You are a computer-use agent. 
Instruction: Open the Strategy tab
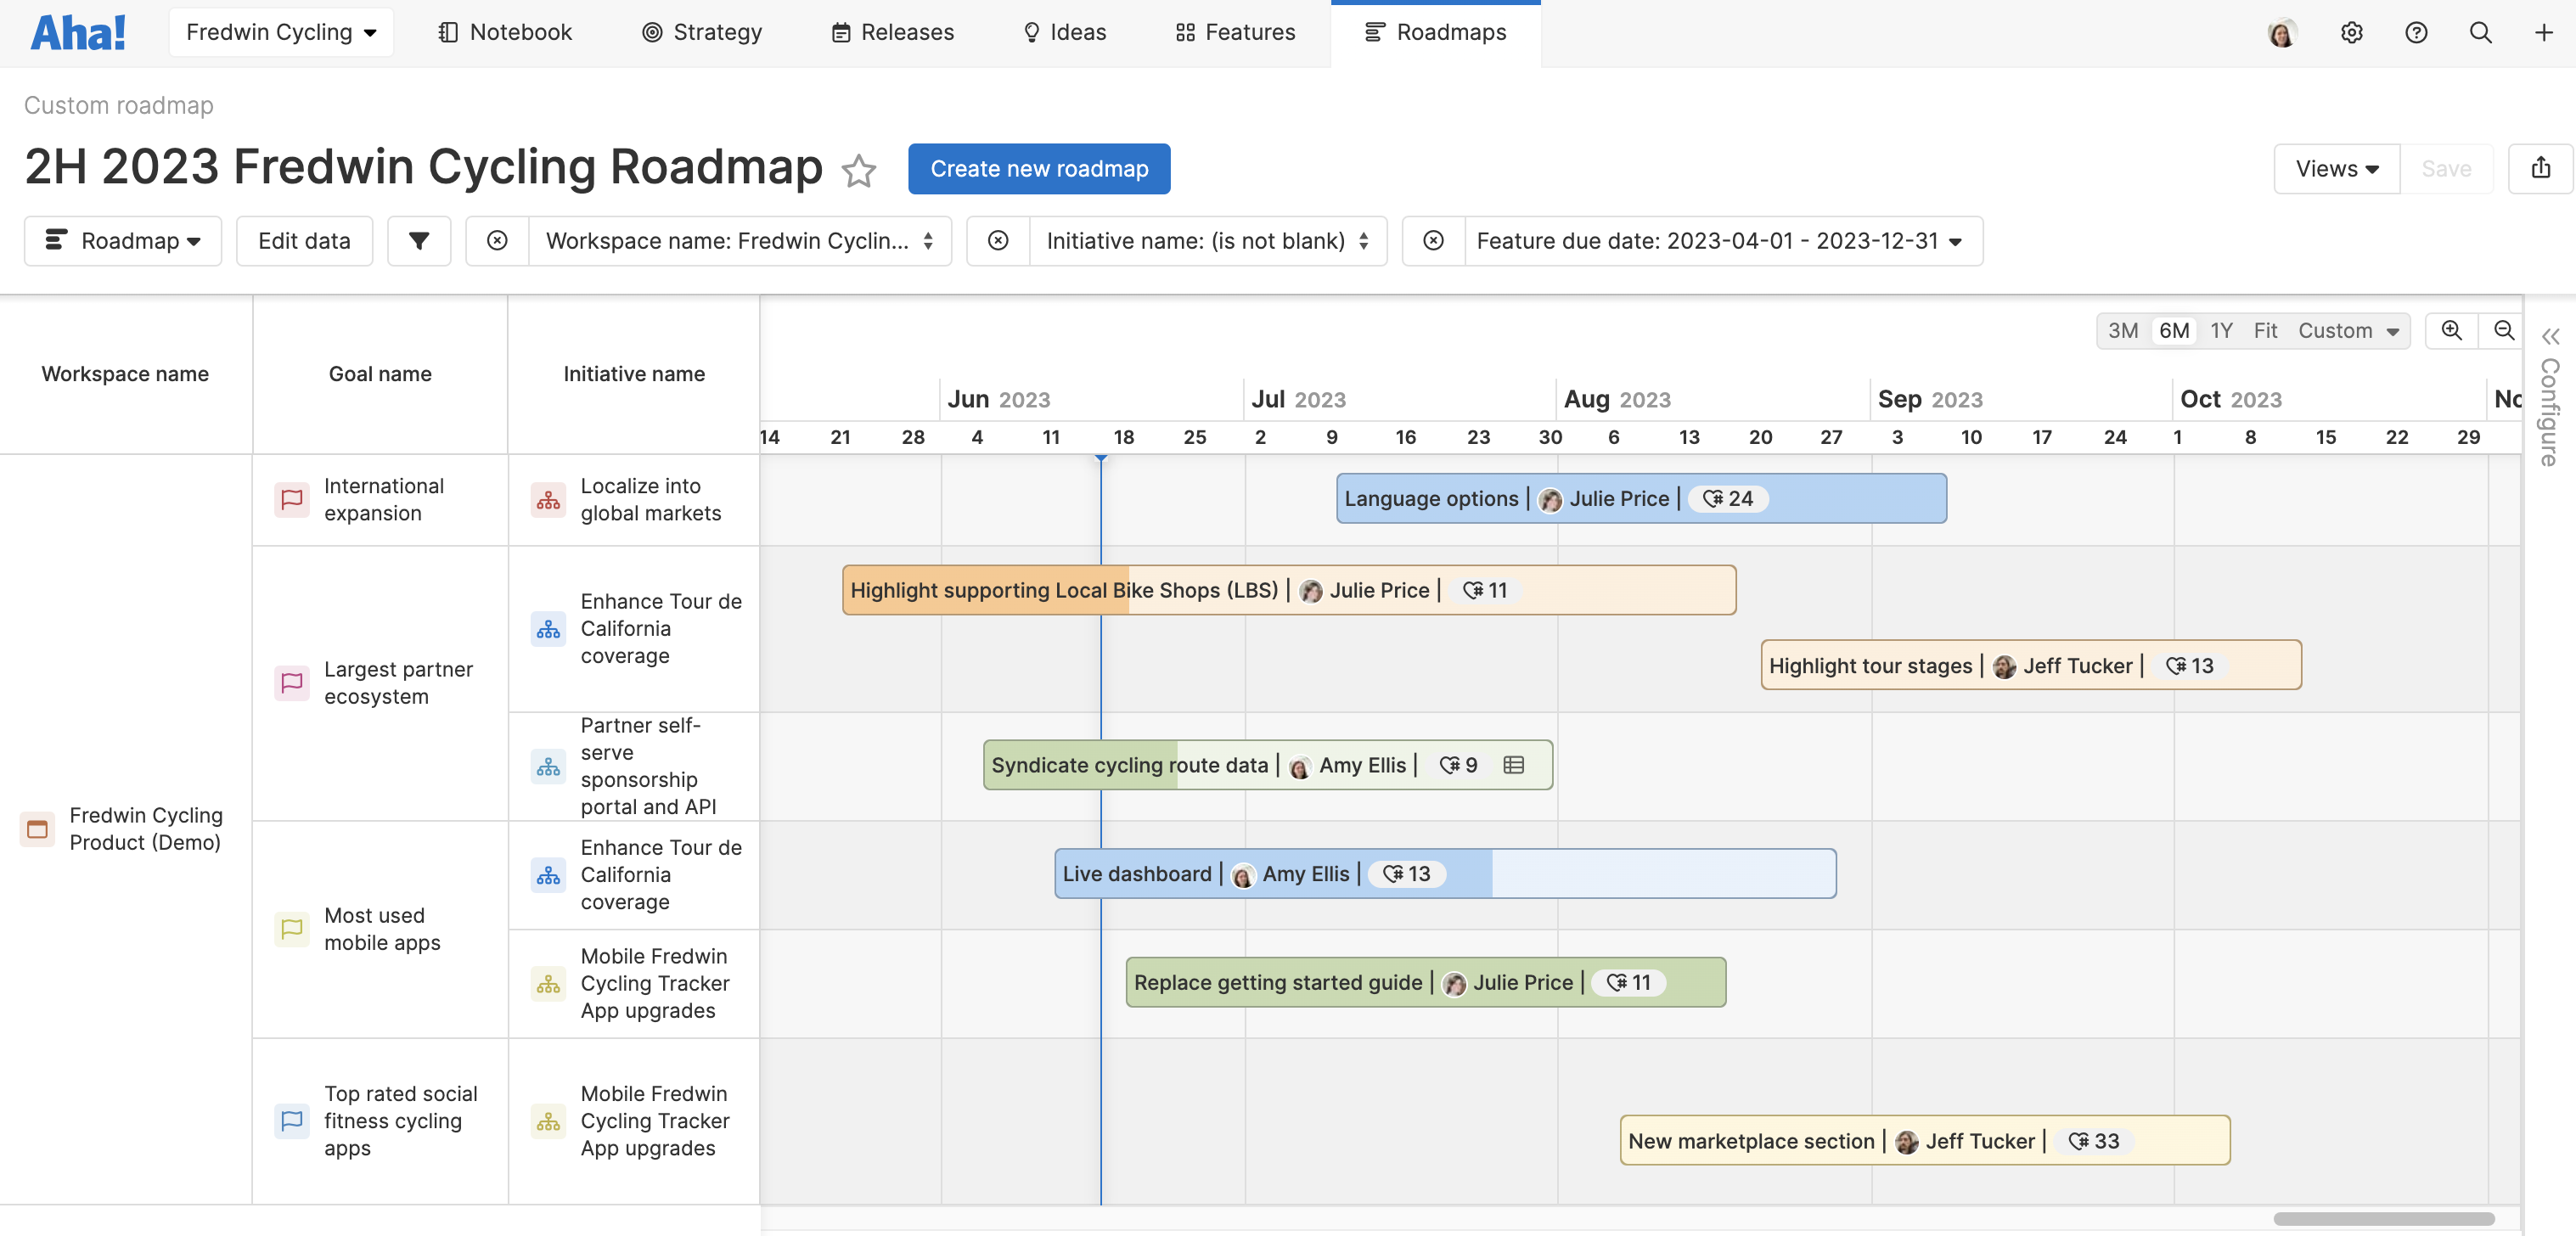pos(702,33)
